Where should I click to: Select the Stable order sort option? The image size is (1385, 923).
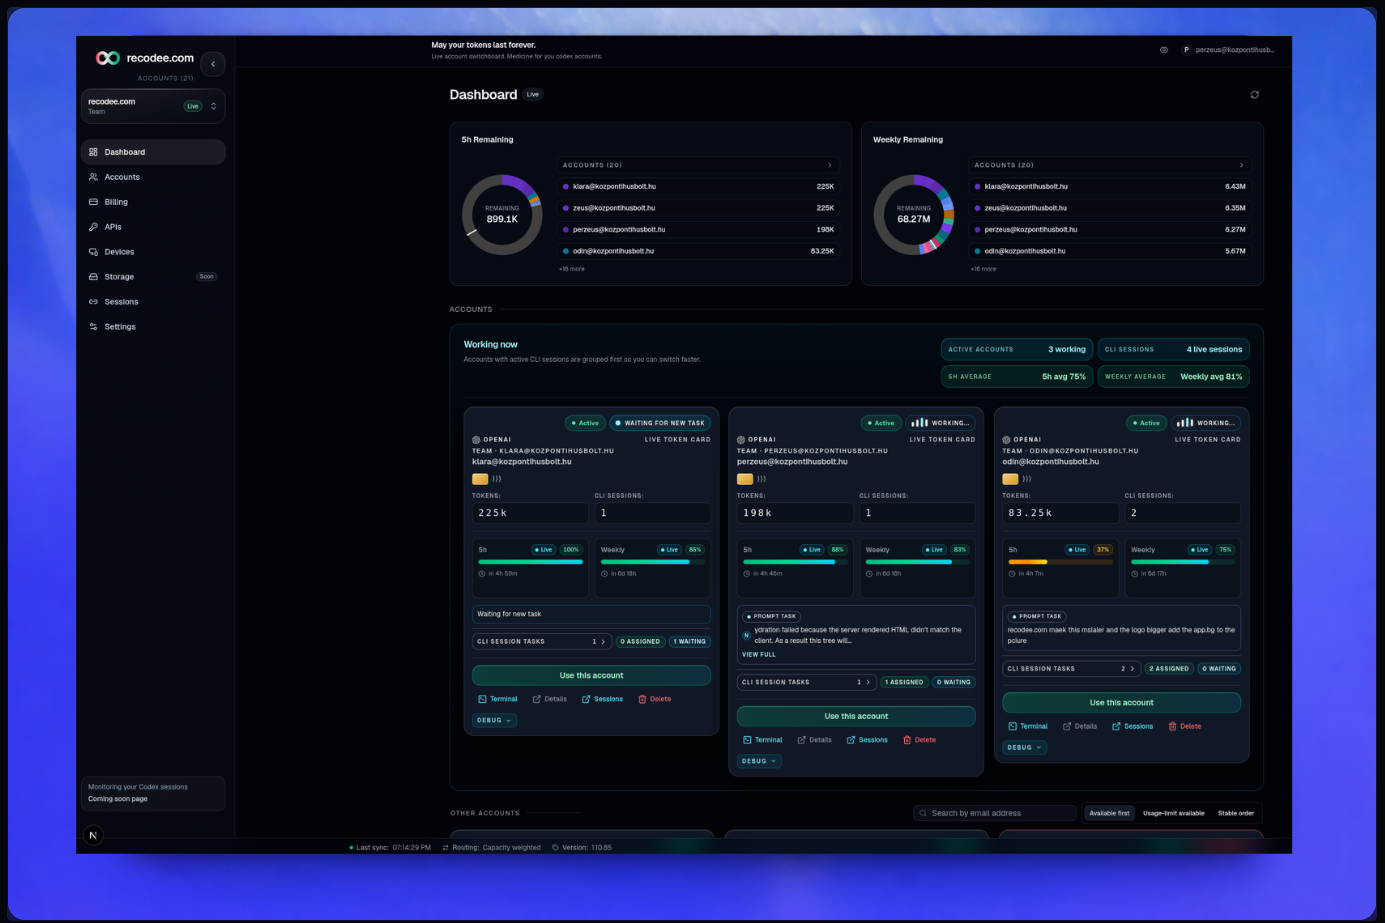tap(1236, 813)
